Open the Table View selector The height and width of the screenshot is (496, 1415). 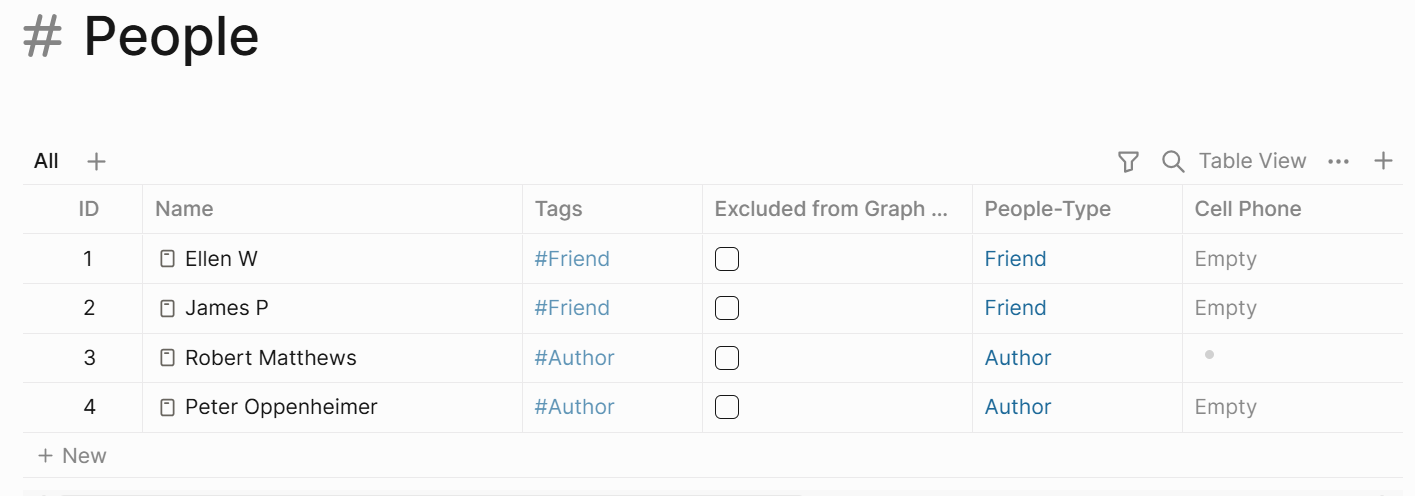1253,161
